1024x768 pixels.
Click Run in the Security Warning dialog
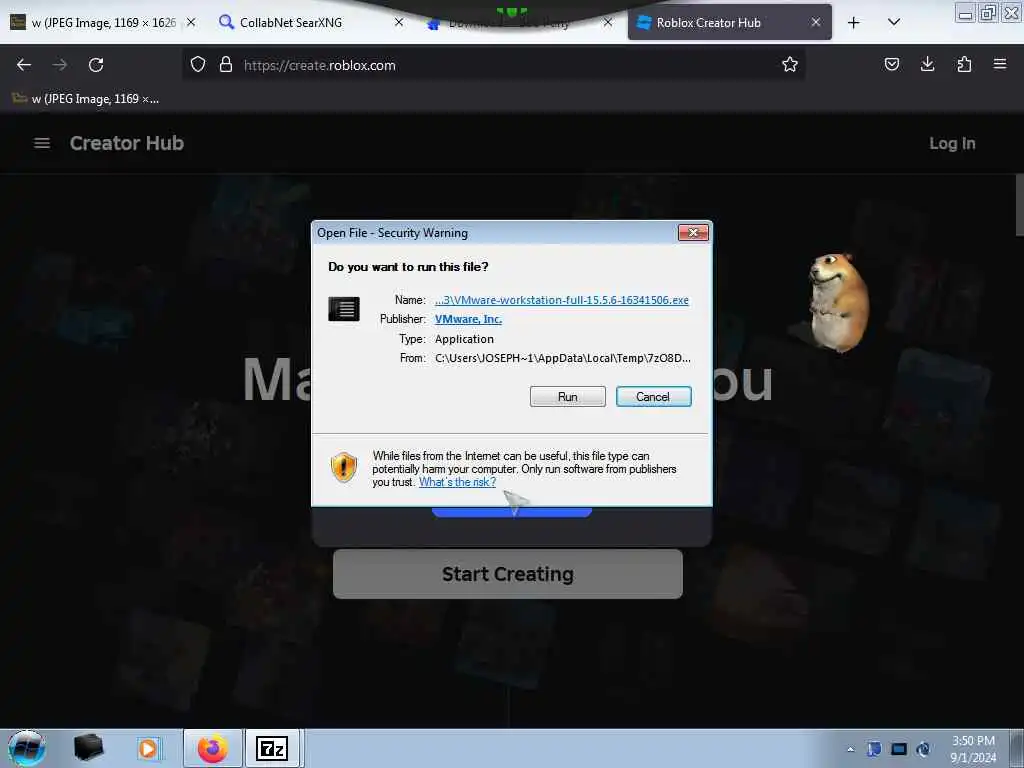coord(568,396)
